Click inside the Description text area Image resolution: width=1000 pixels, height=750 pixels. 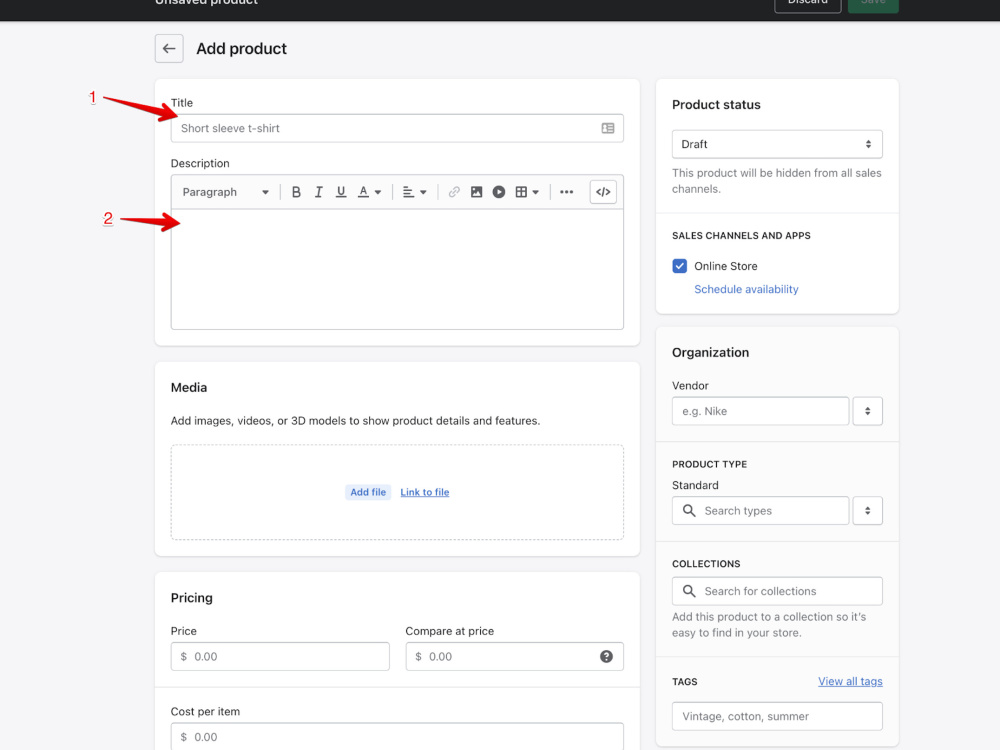pos(397,269)
